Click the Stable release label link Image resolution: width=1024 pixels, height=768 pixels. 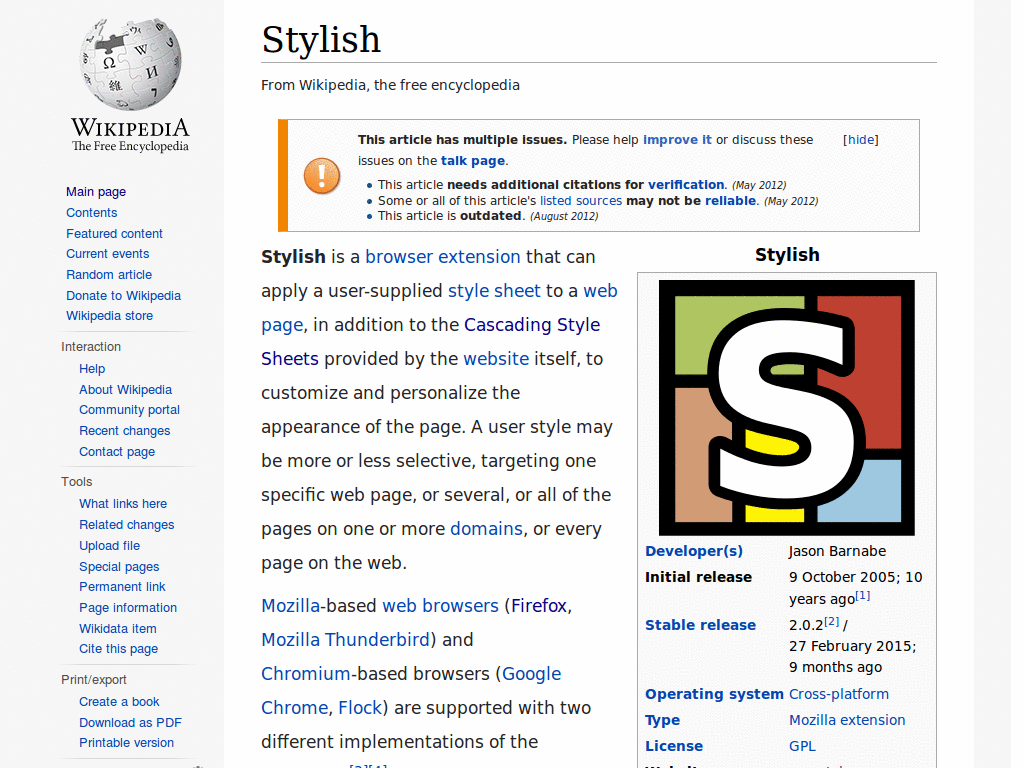coord(700,625)
